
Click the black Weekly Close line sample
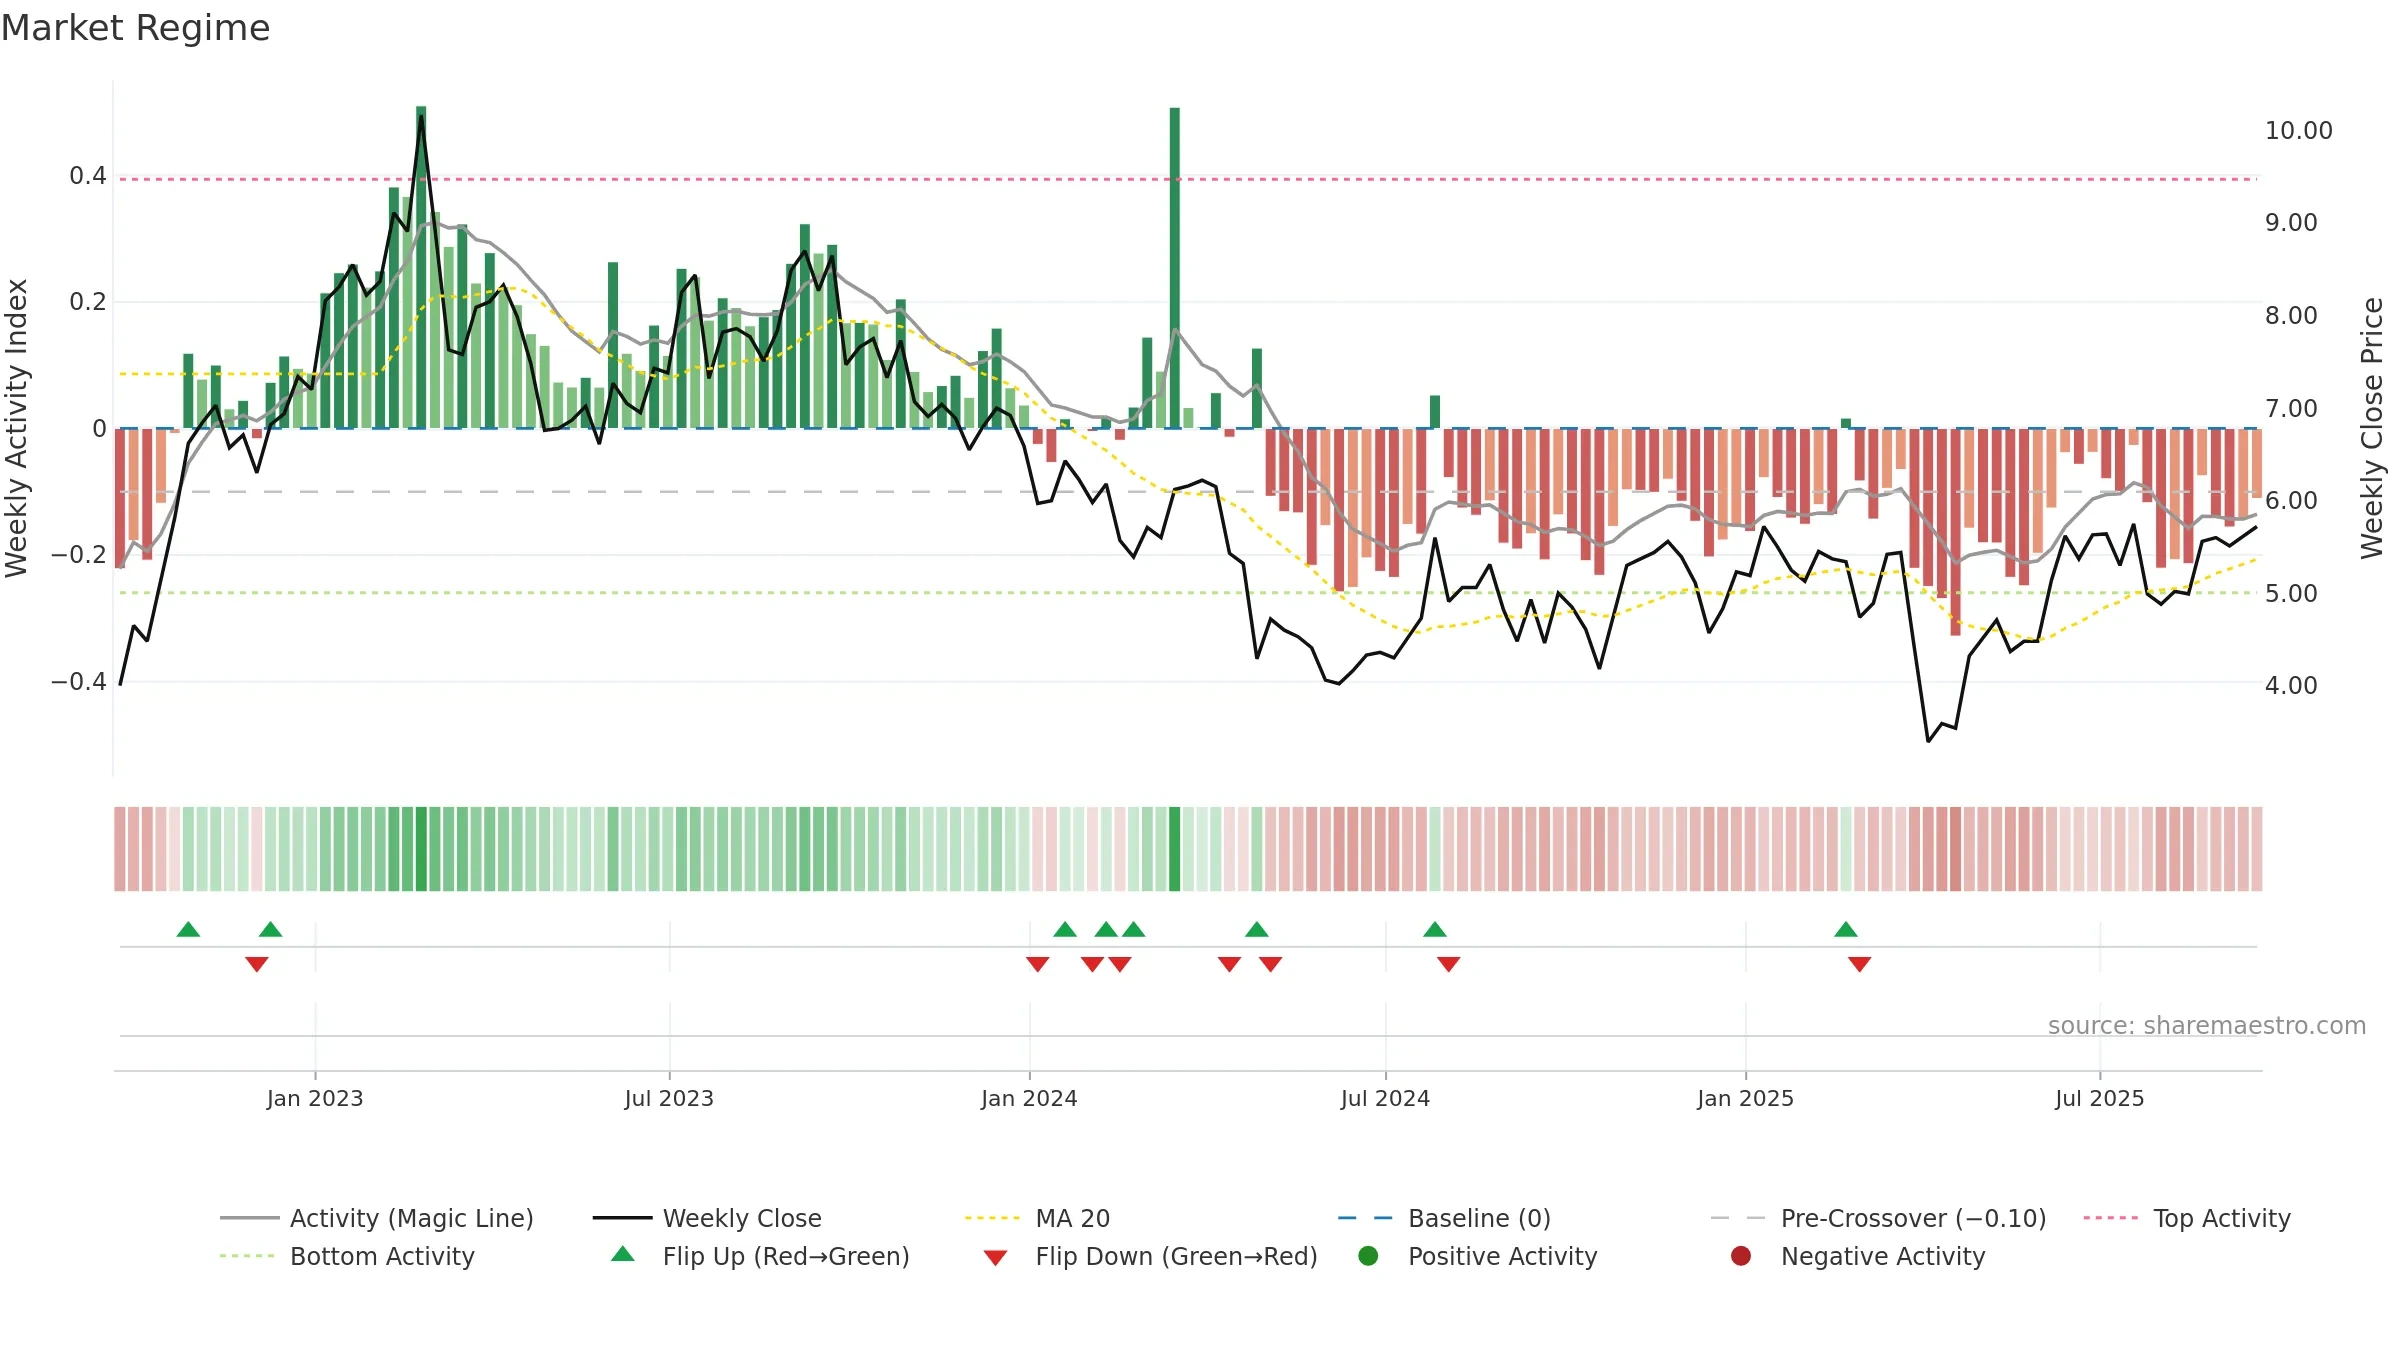622,1218
